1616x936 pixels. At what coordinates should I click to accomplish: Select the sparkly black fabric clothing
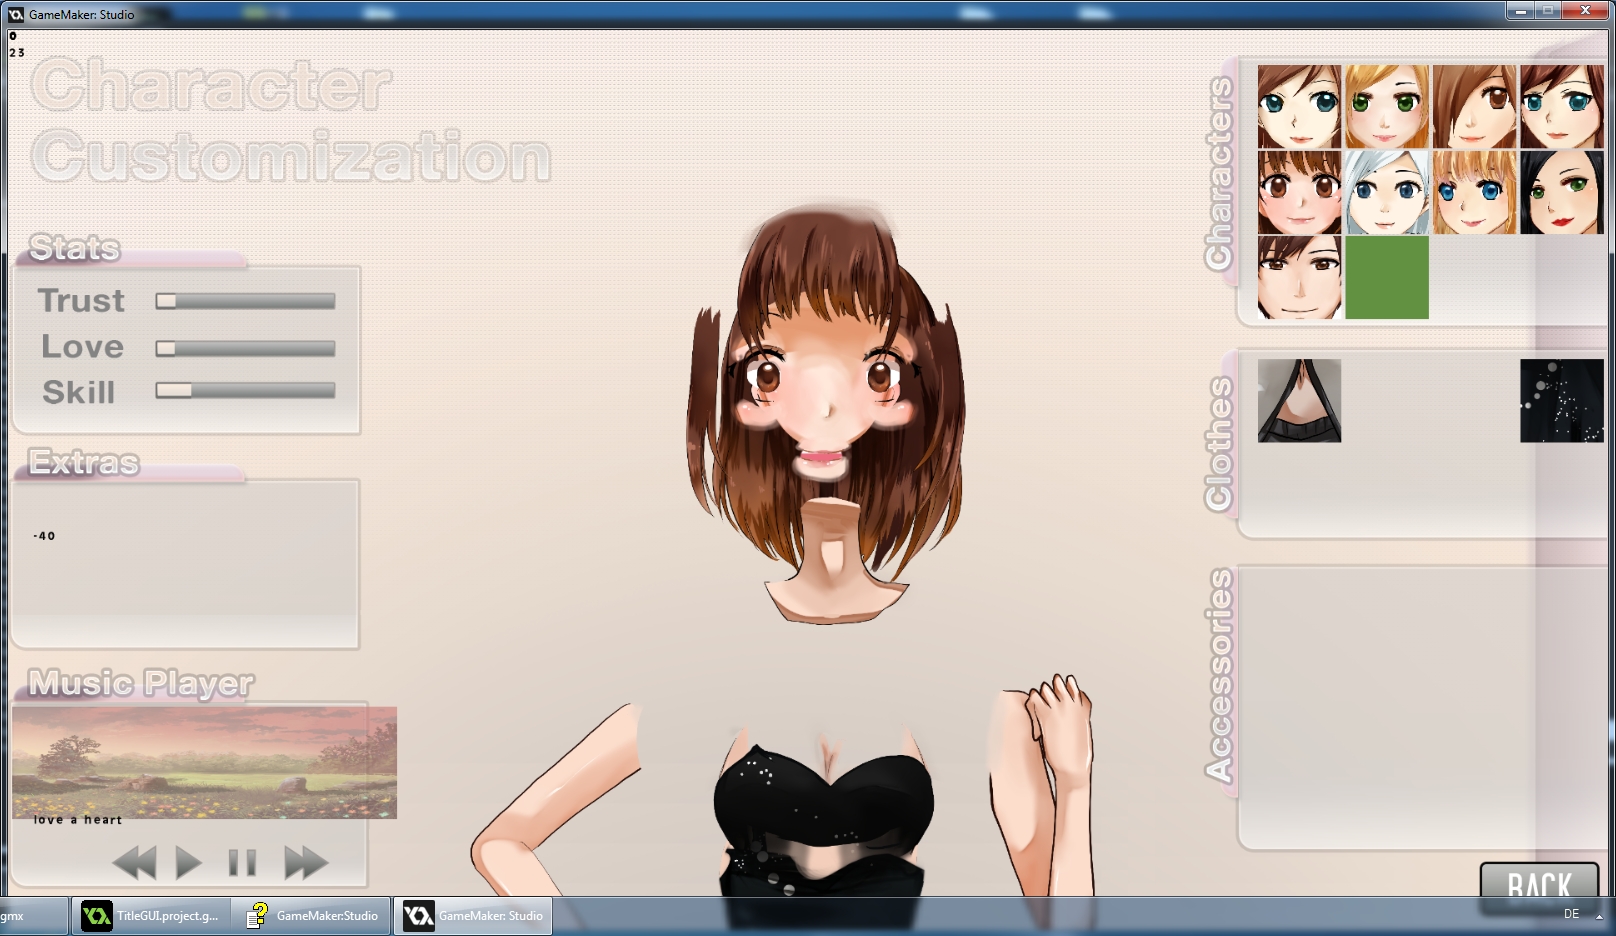[x=1561, y=401]
